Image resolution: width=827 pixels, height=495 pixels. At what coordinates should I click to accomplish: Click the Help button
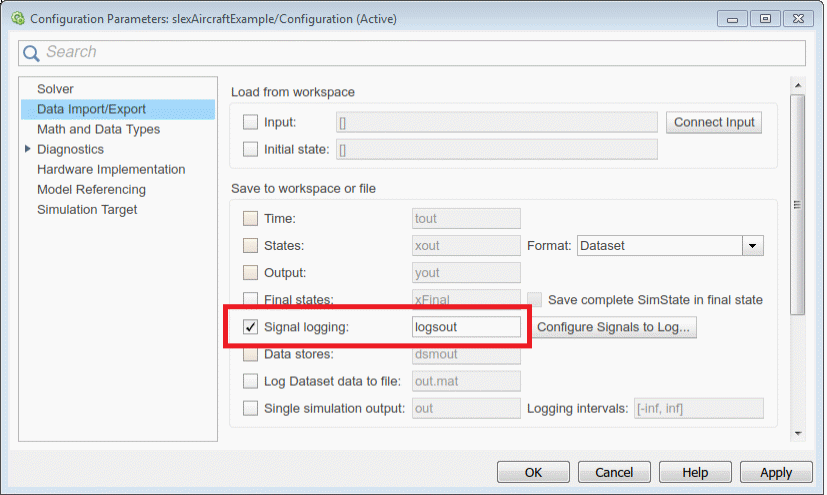click(695, 472)
